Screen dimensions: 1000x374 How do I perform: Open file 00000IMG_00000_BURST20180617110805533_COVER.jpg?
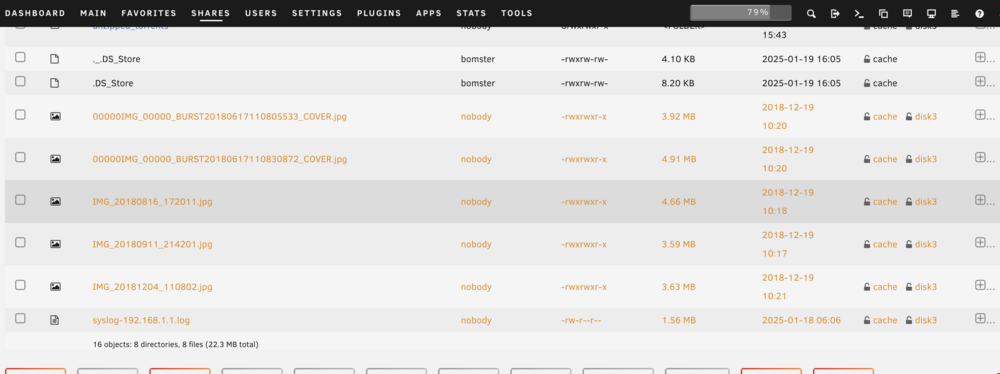pos(219,117)
